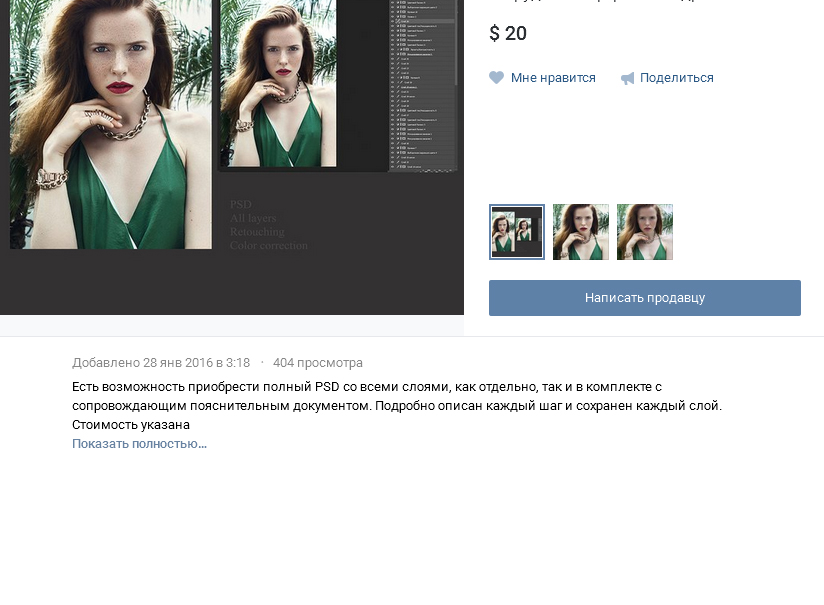
Task: Click the 404 просмотра view count
Action: [x=318, y=363]
